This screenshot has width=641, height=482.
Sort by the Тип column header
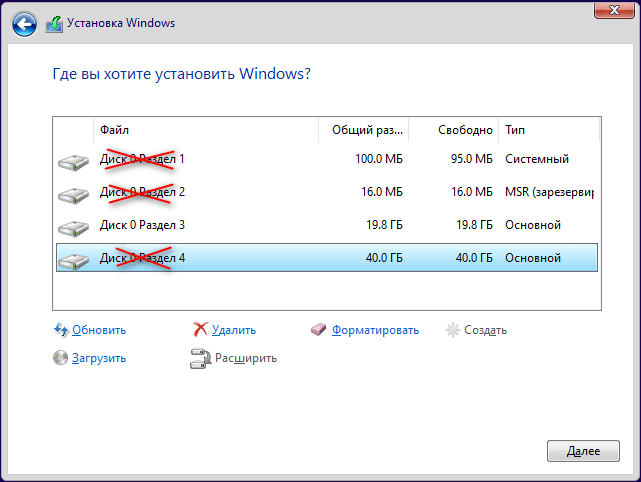548,130
